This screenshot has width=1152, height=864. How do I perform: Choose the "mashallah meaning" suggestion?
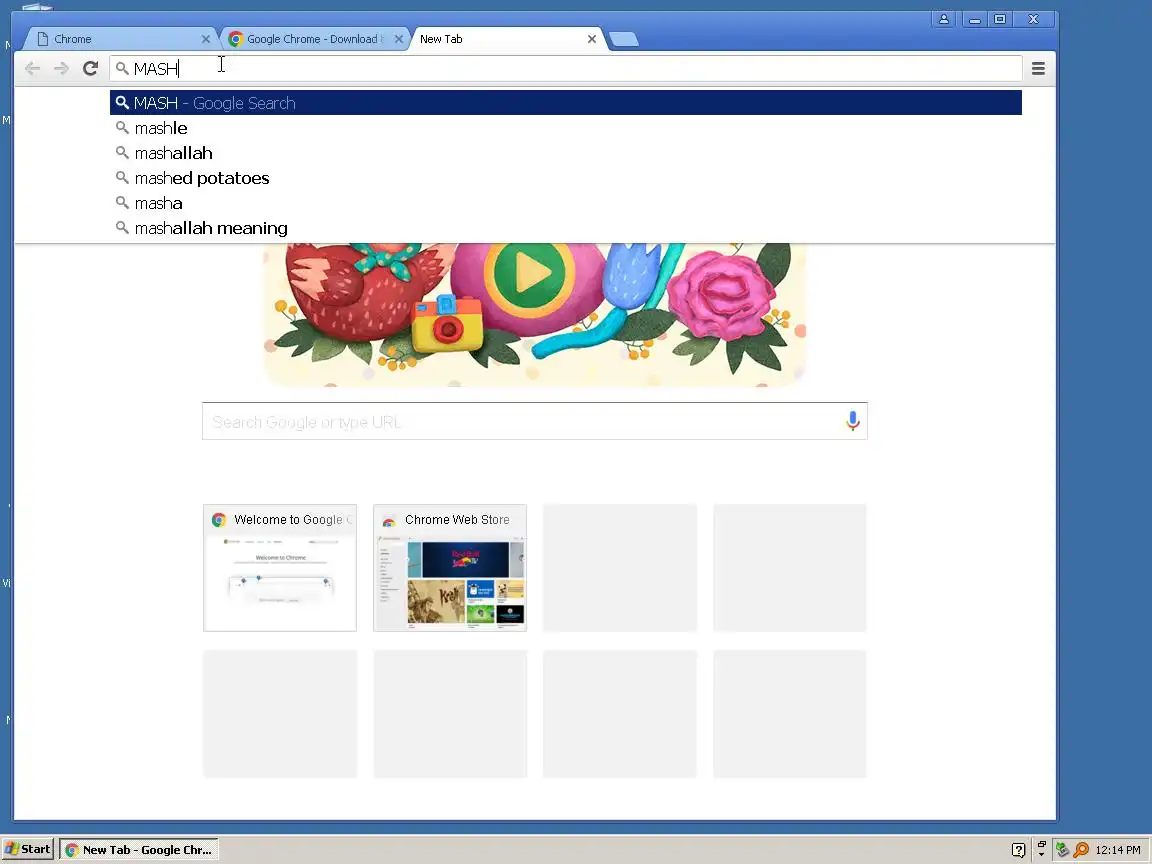point(566,228)
